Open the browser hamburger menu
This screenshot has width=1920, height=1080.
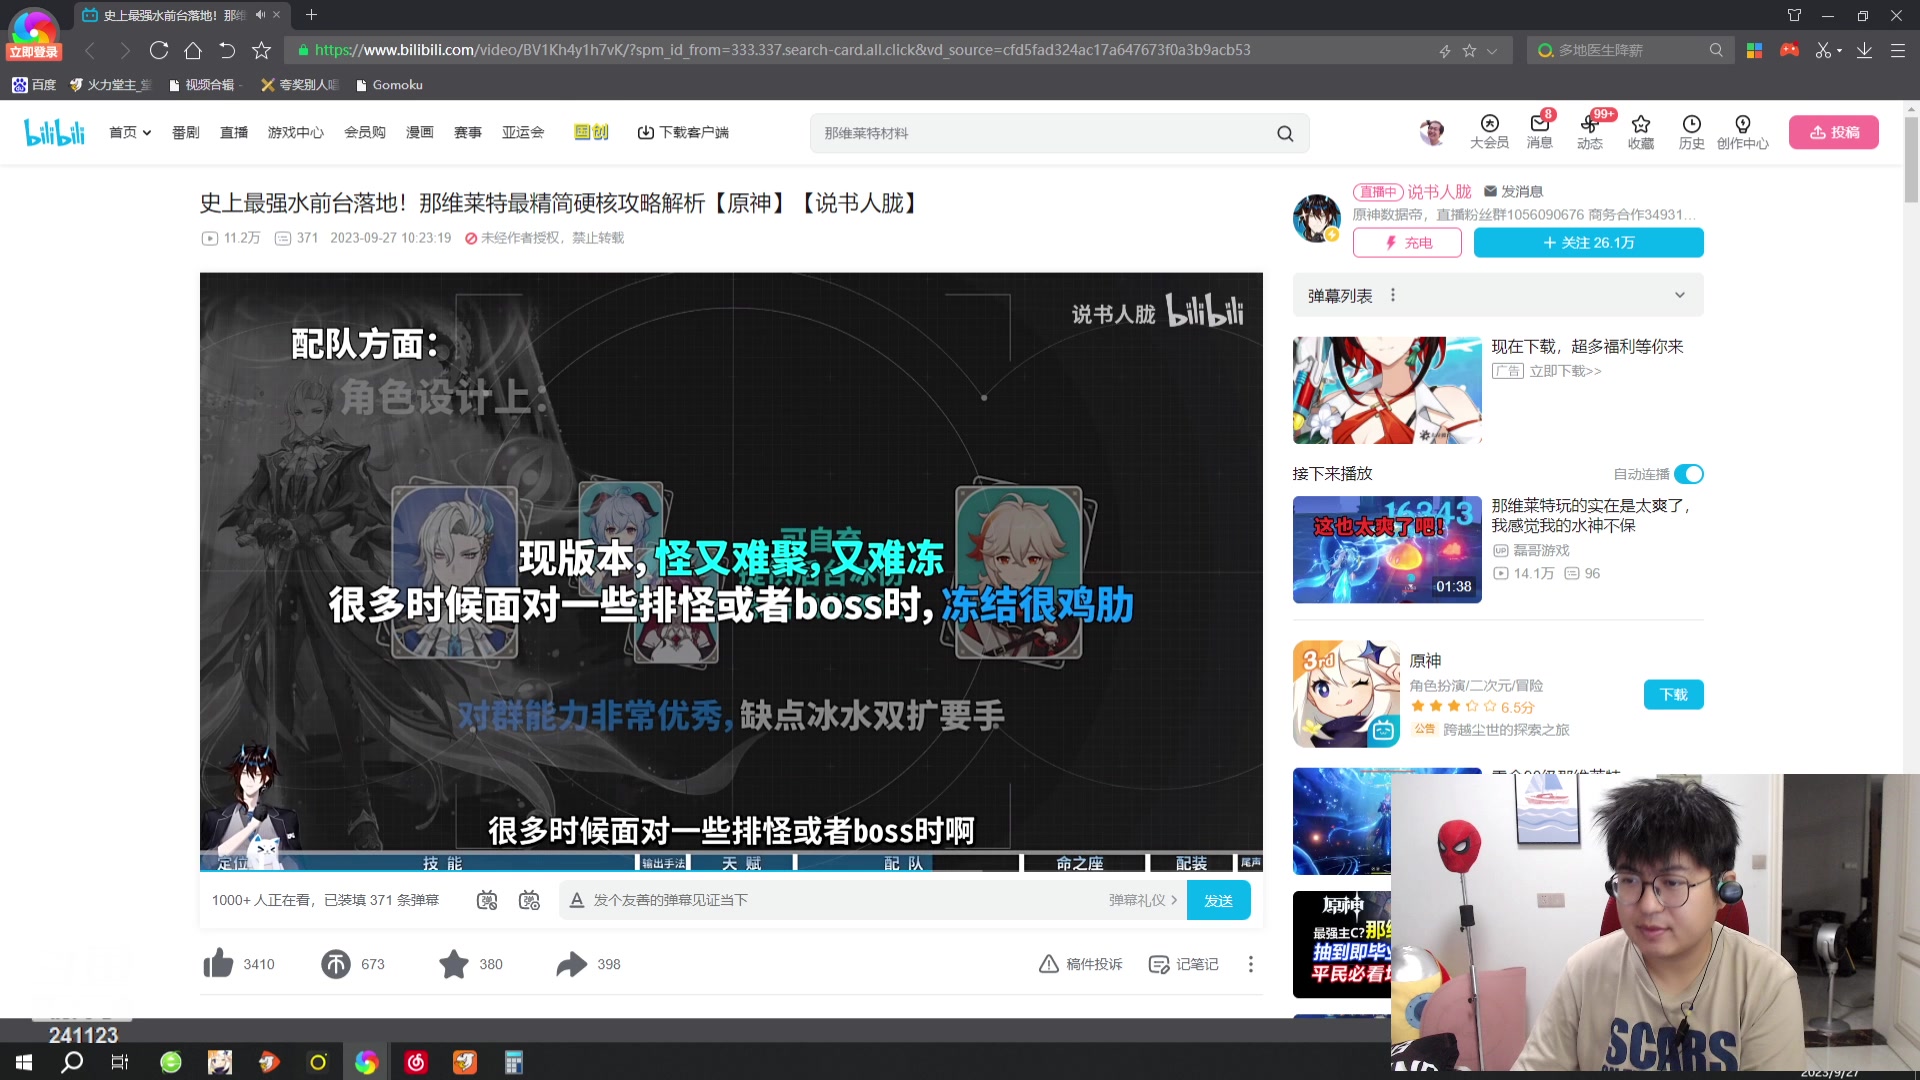1898,50
